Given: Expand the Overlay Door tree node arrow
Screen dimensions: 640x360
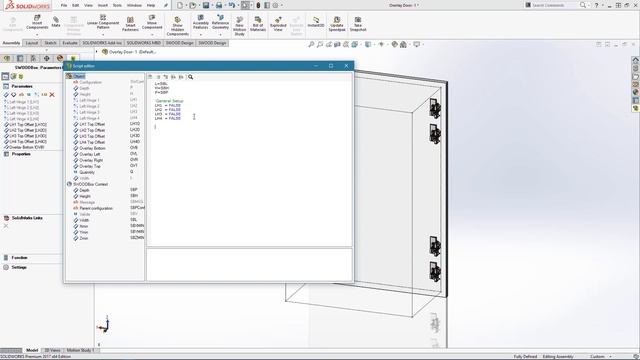Looking at the screenshot, I should tap(97, 52).
